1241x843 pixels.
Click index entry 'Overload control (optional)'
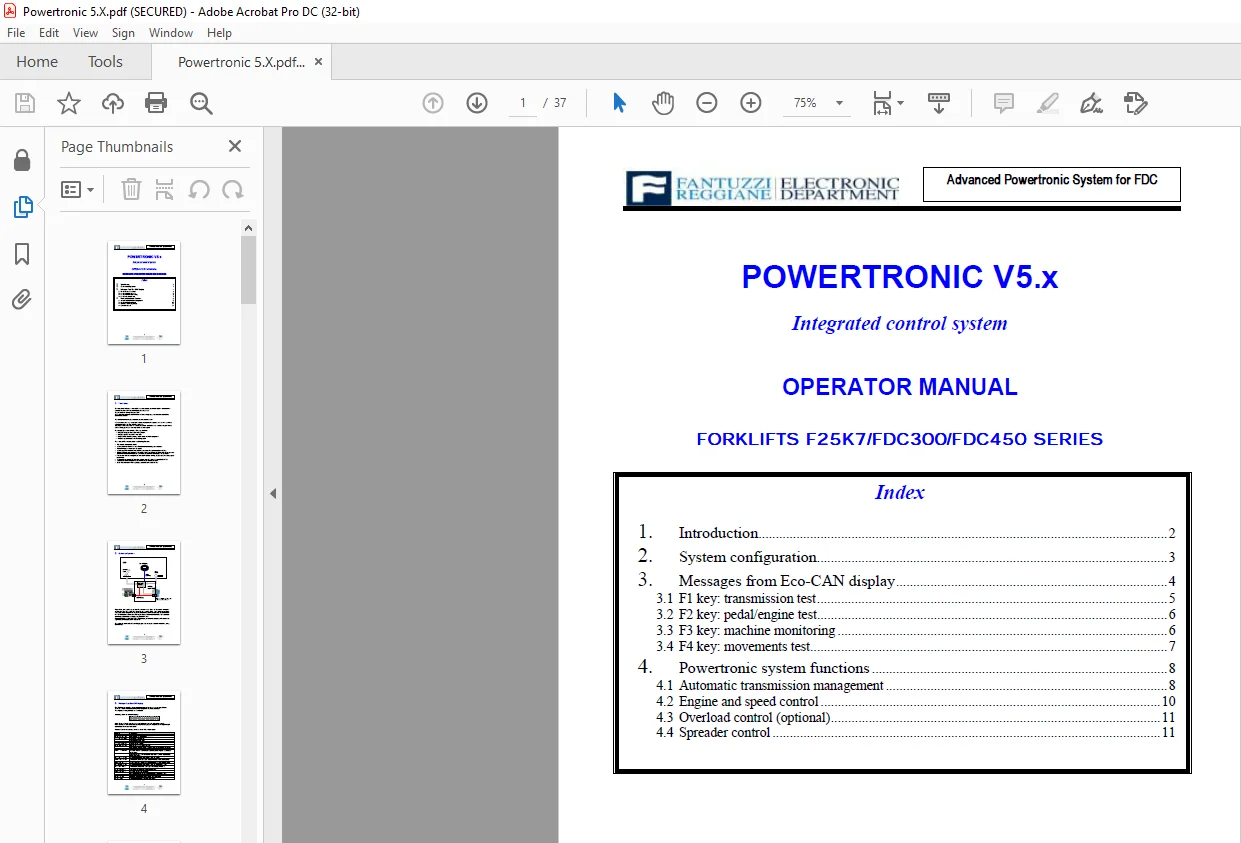click(754, 717)
